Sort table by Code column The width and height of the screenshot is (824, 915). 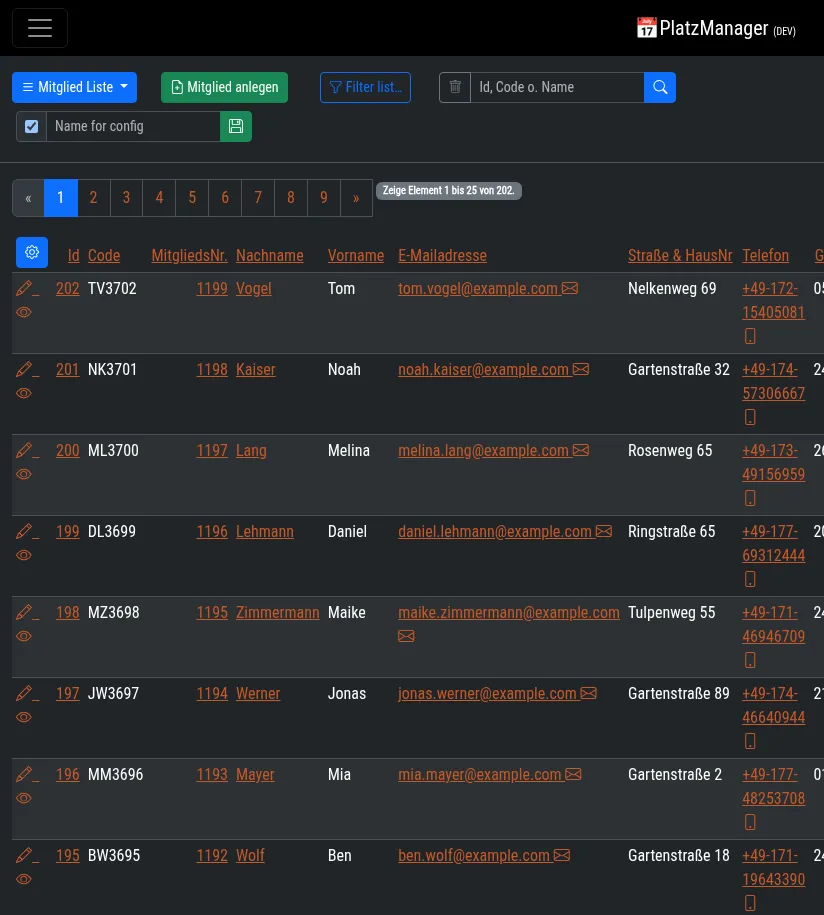click(x=104, y=256)
